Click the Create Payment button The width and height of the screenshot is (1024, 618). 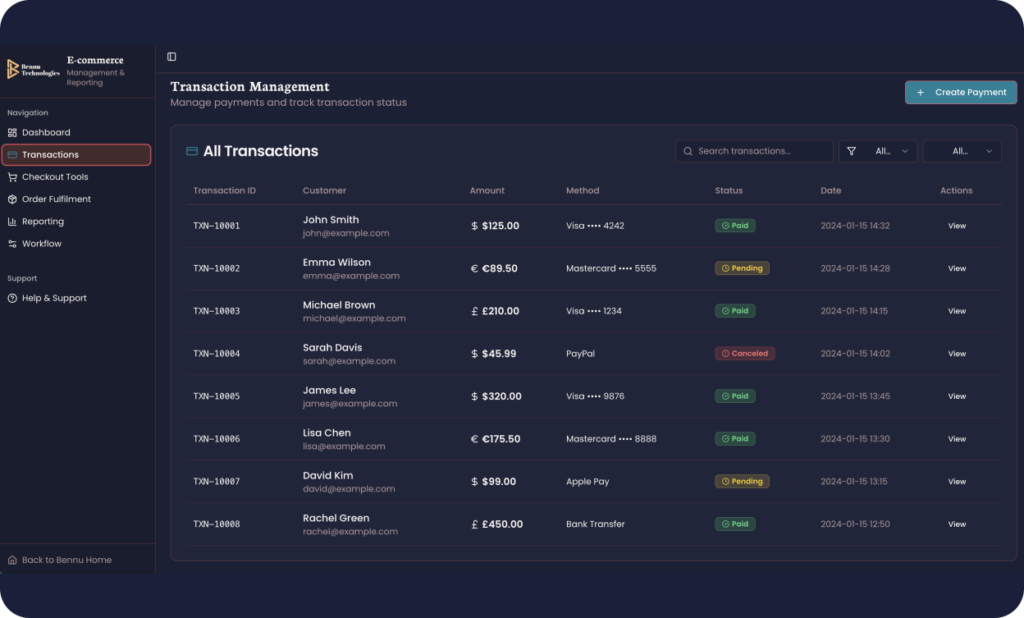pyautogui.click(x=961, y=92)
